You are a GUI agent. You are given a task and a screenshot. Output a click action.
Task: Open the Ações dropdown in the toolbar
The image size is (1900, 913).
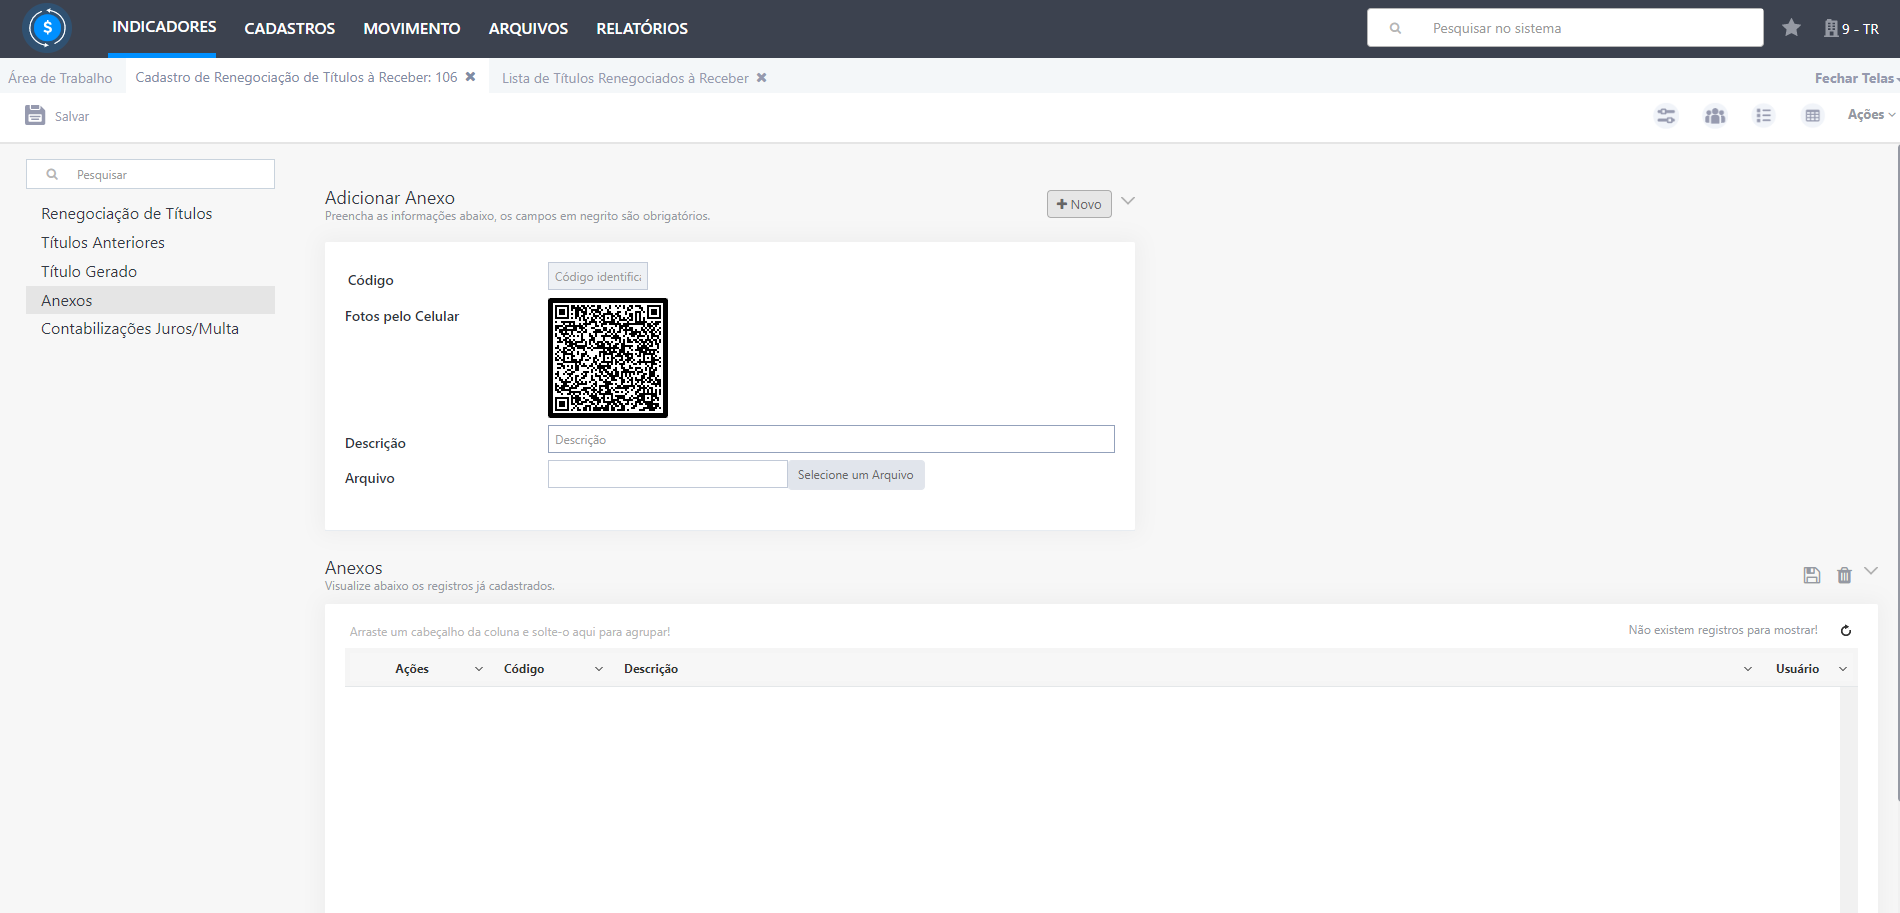[1871, 115]
